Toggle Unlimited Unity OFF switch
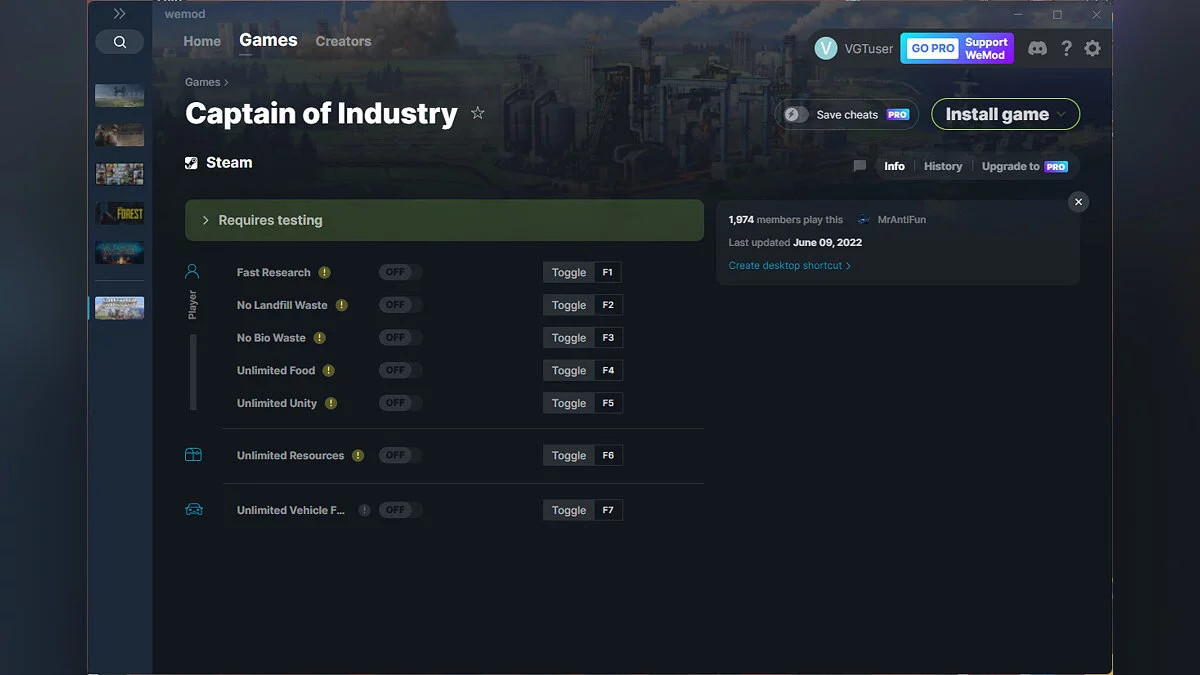Screen dimensions: 1200x675 coord(400,403)
